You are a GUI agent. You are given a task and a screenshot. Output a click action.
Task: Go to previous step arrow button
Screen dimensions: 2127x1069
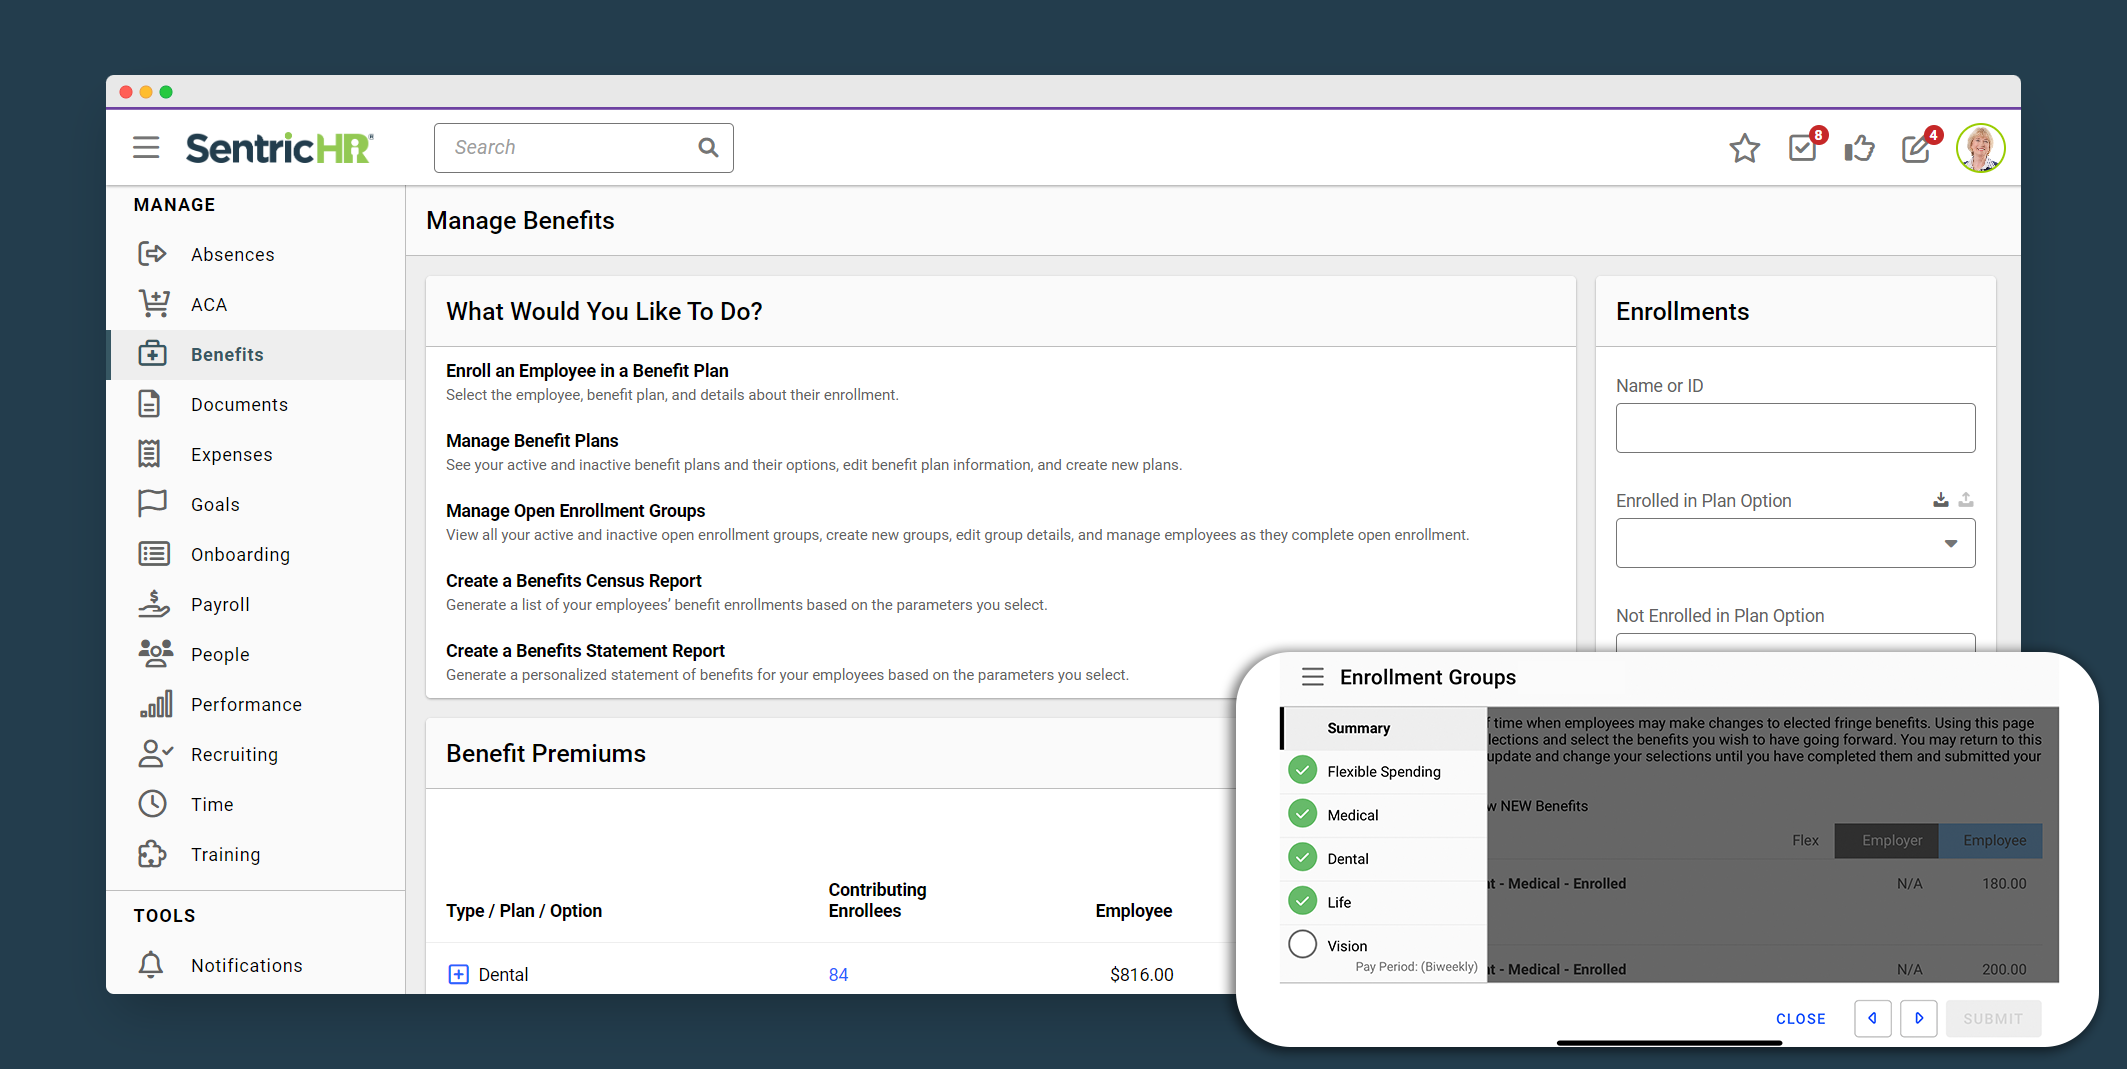pos(1872,1018)
